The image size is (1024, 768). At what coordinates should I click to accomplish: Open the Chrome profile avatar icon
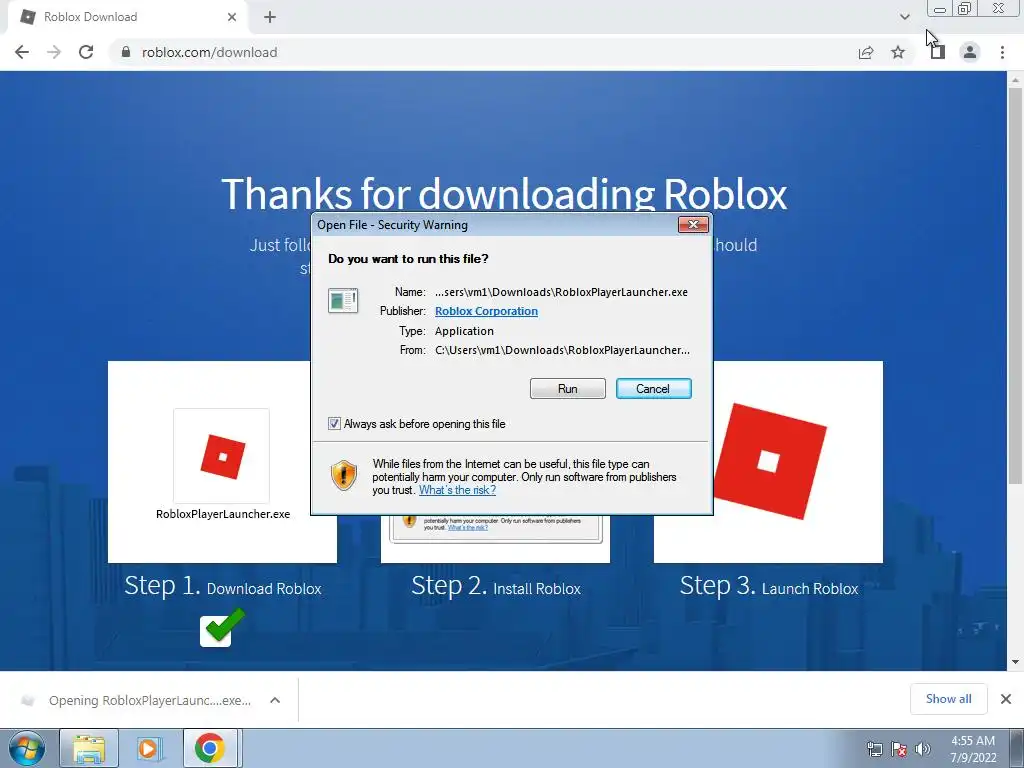pos(970,52)
